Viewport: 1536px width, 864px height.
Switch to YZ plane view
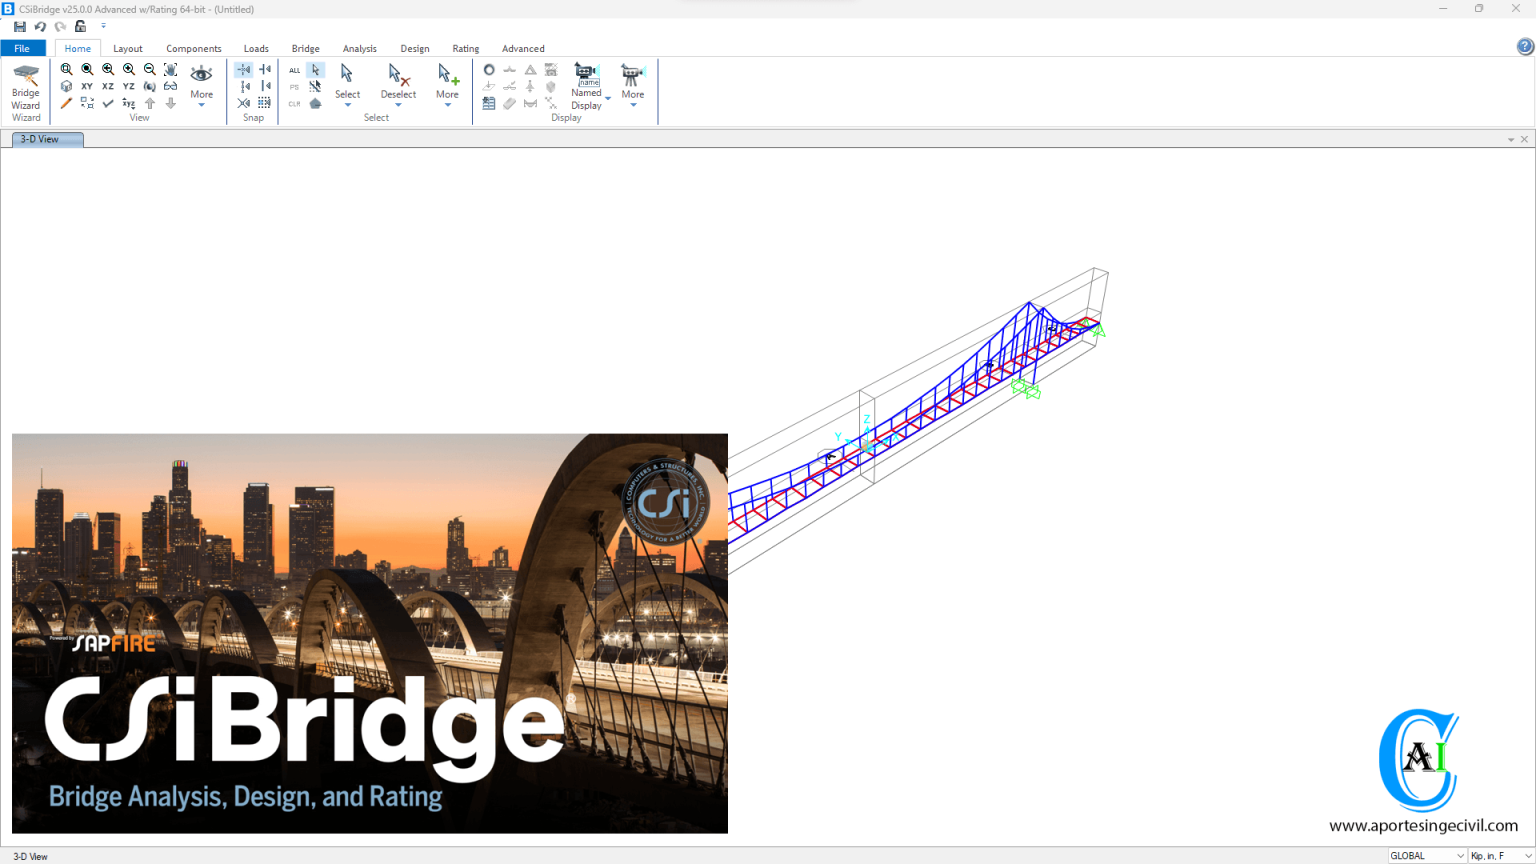[129, 87]
